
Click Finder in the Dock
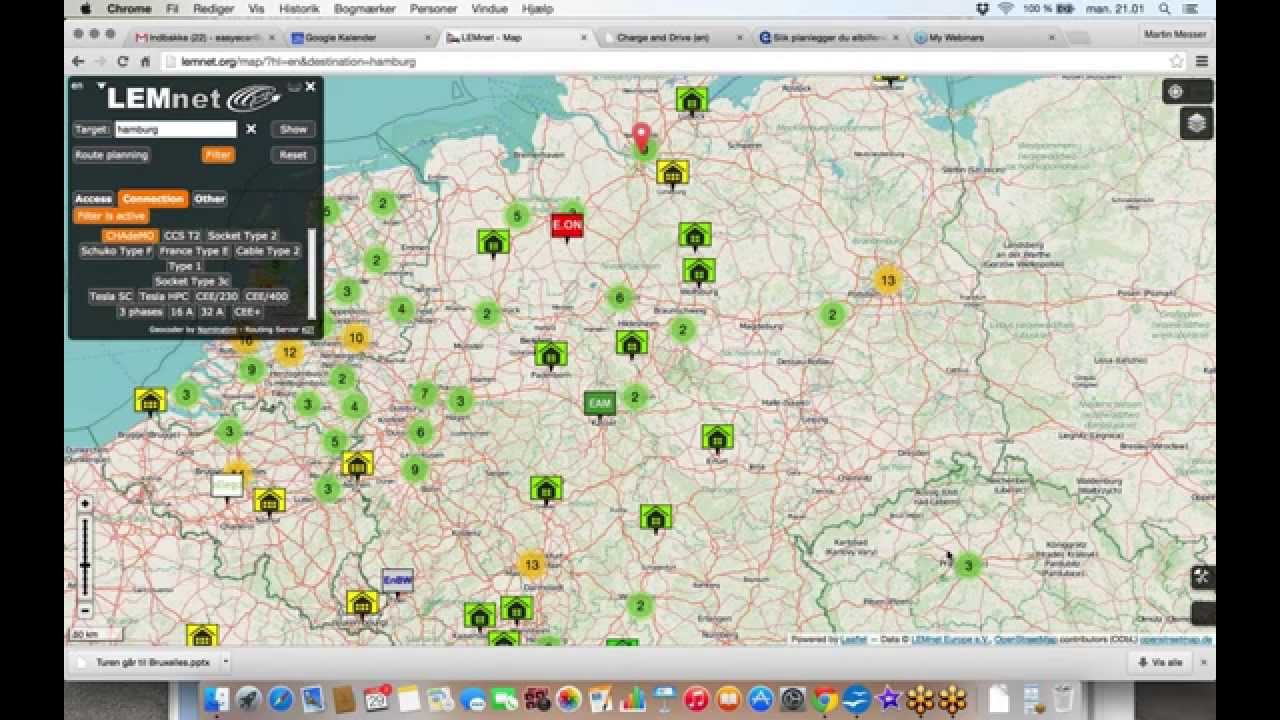[217, 699]
